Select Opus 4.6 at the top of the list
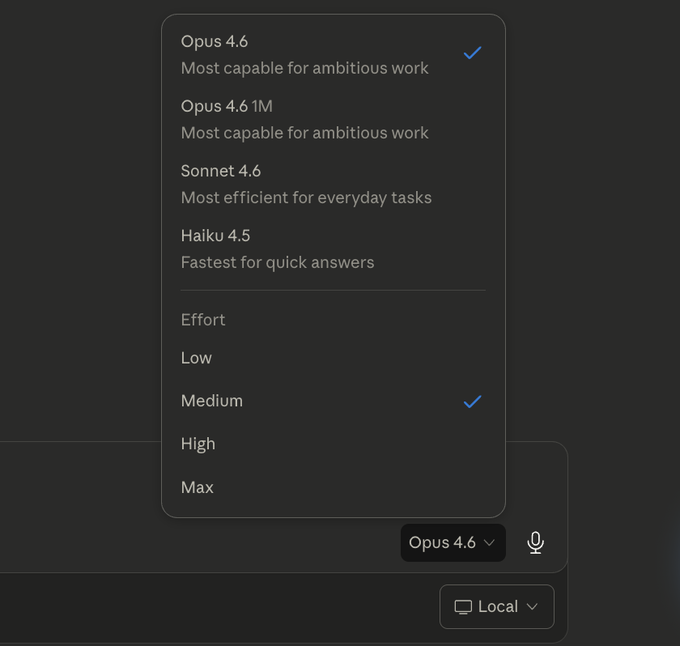680x646 pixels. pyautogui.click(x=215, y=41)
